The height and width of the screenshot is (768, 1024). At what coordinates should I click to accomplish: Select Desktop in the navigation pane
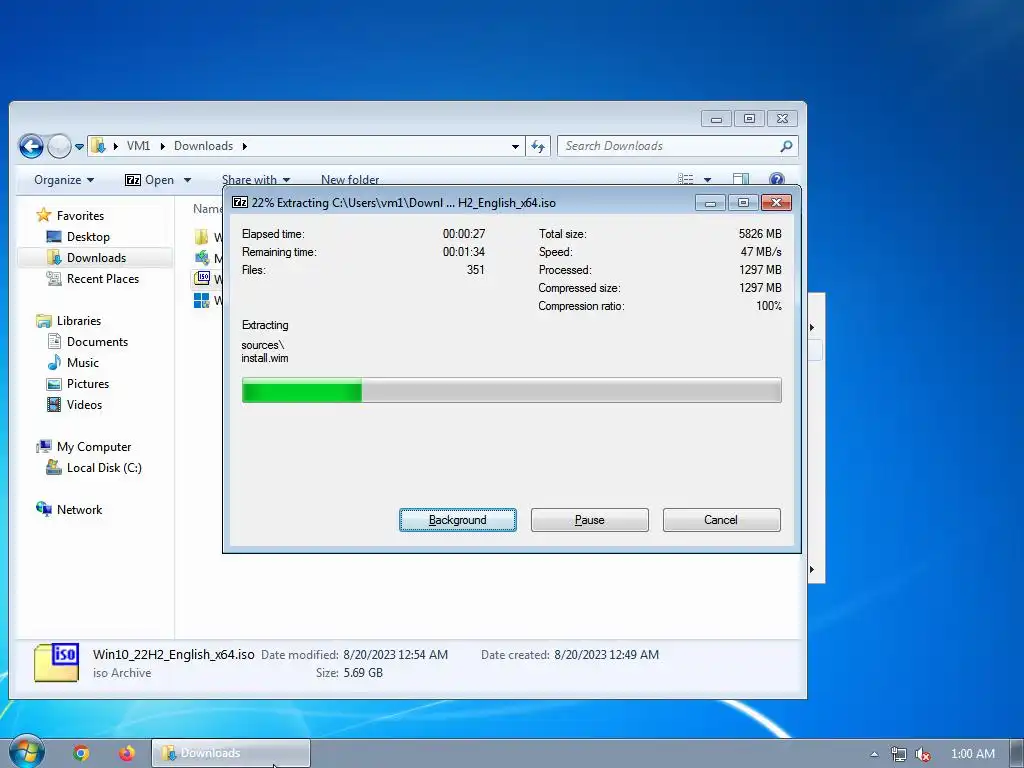coord(88,236)
